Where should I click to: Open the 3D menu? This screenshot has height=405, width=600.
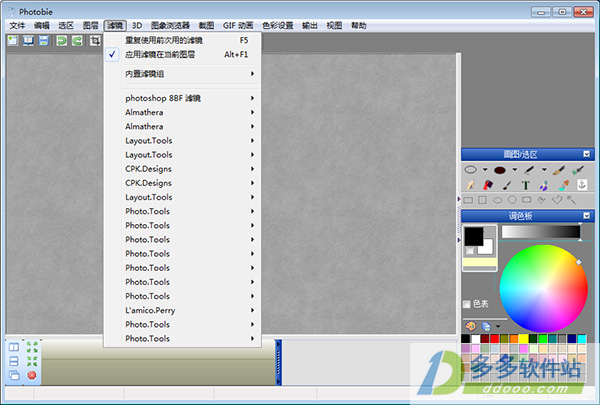[x=137, y=25]
